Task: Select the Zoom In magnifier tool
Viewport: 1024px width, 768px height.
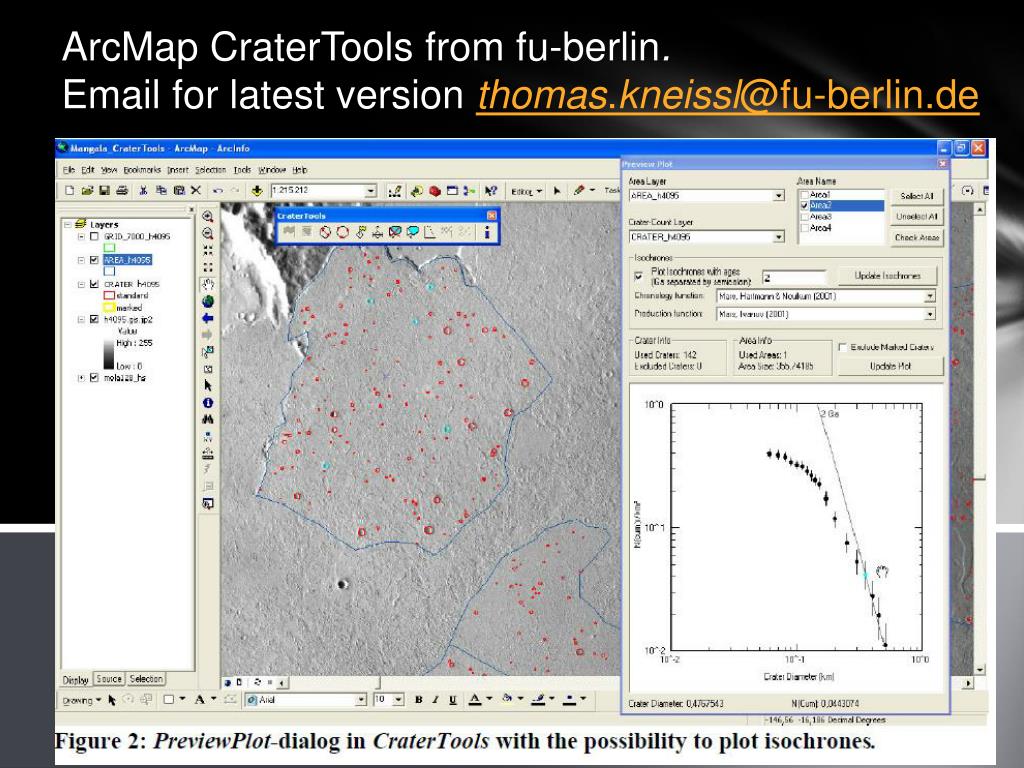Action: coord(208,216)
